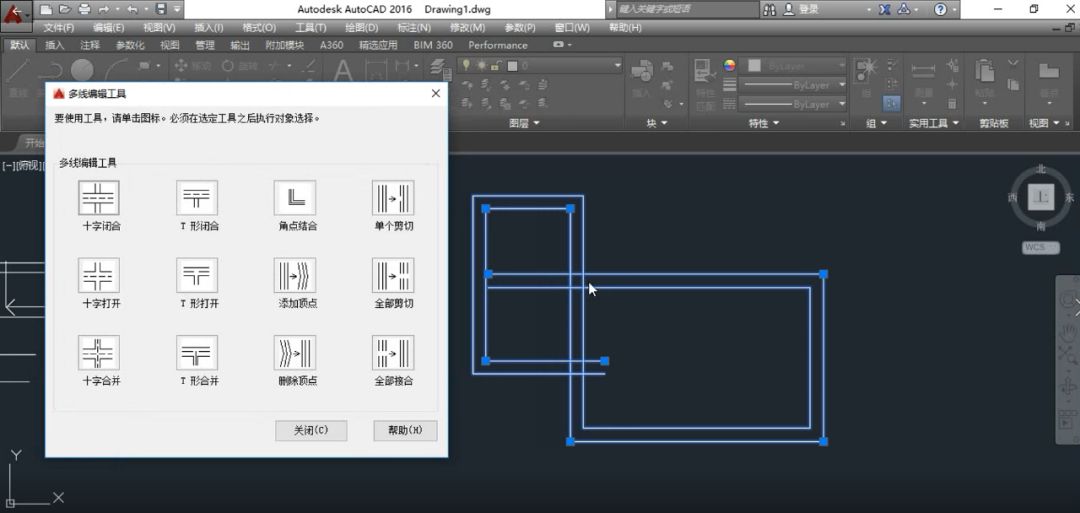Click the 上 face of the ViewCube
The width and height of the screenshot is (1080, 513).
(x=1041, y=198)
